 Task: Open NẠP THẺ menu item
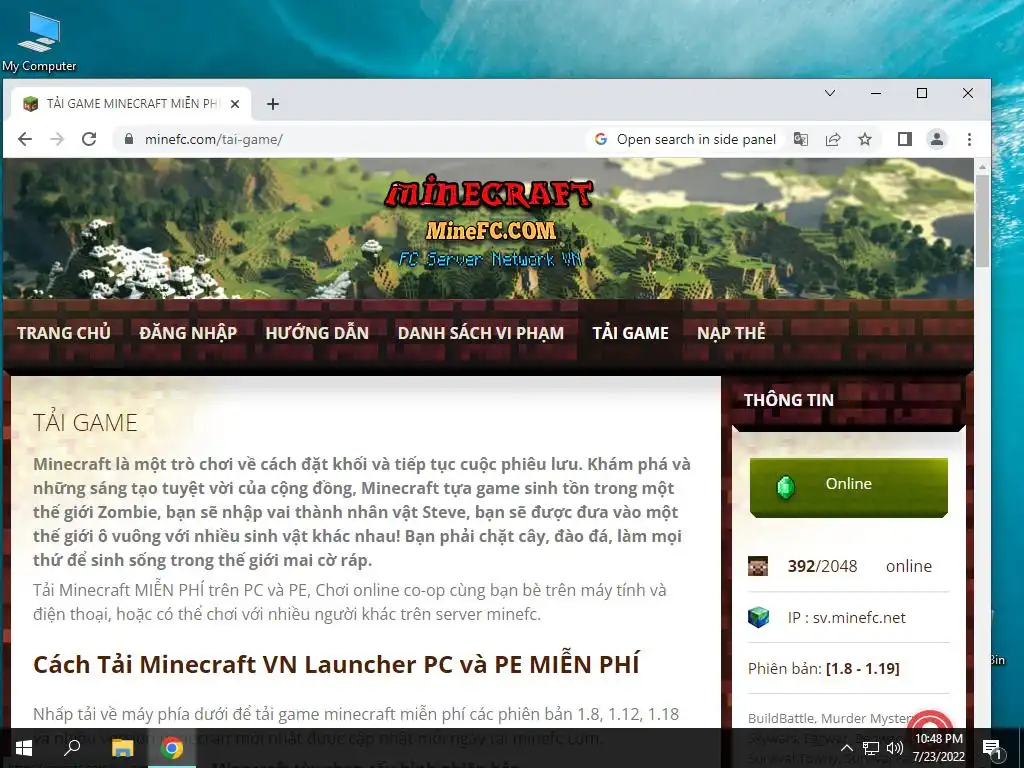pos(731,333)
